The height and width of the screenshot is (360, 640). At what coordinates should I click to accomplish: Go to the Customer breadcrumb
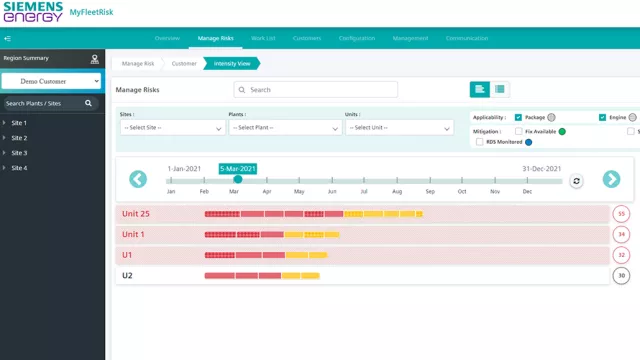[x=184, y=64]
